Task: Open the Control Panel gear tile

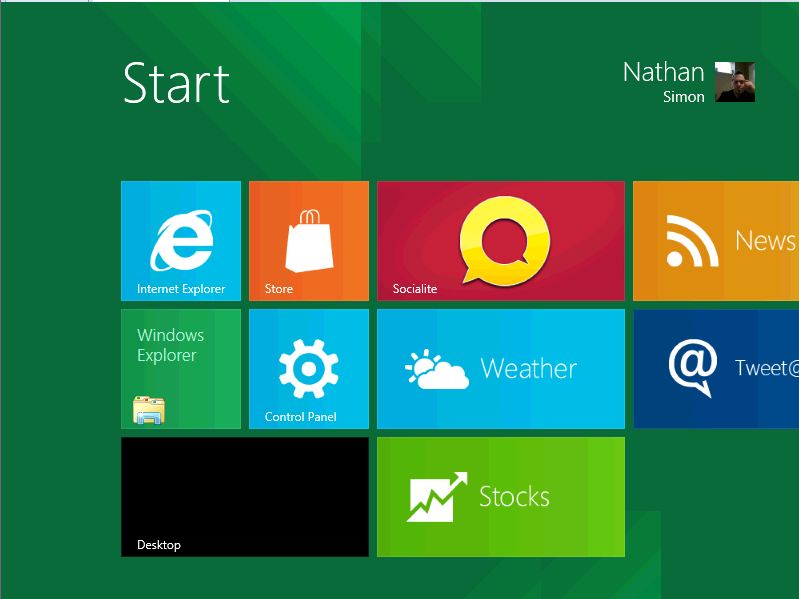Action: [x=309, y=369]
